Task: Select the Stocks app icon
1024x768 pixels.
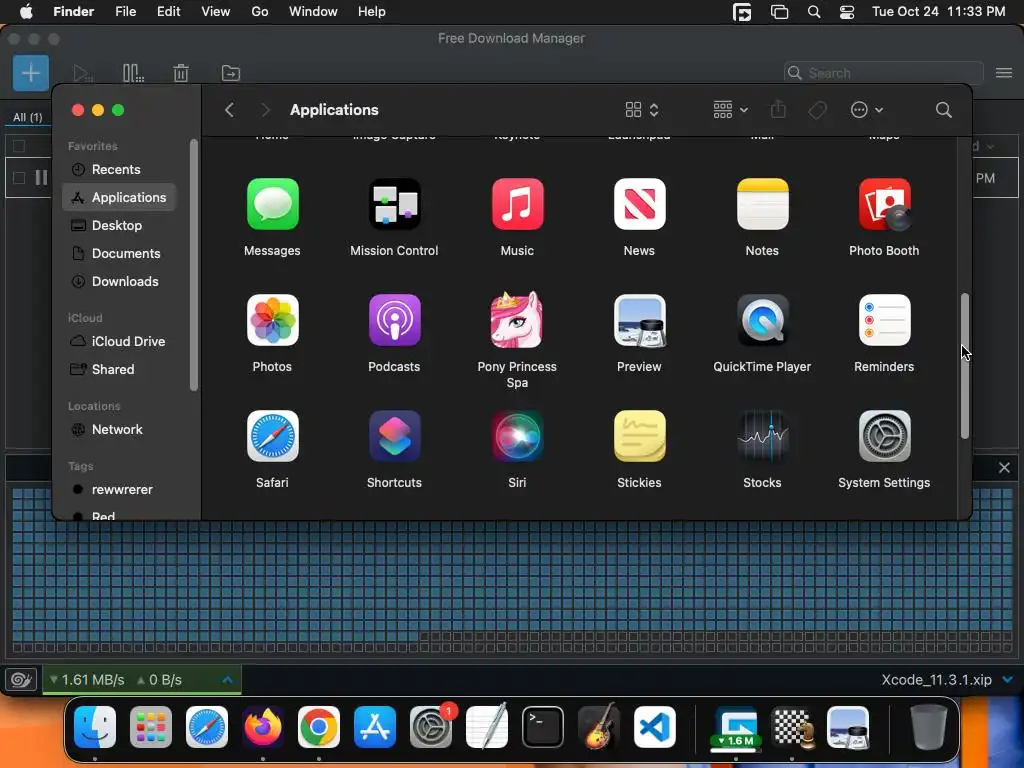Action: [x=762, y=436]
